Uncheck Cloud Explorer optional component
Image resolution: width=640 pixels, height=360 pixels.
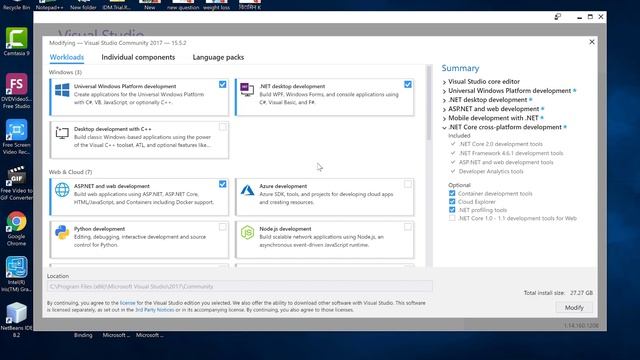(452, 202)
